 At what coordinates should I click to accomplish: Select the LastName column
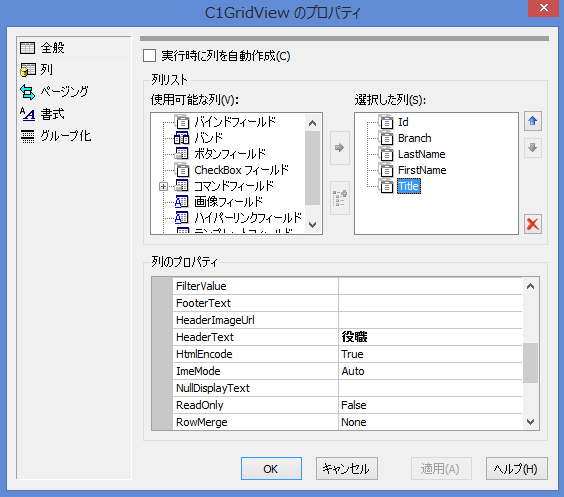click(422, 154)
